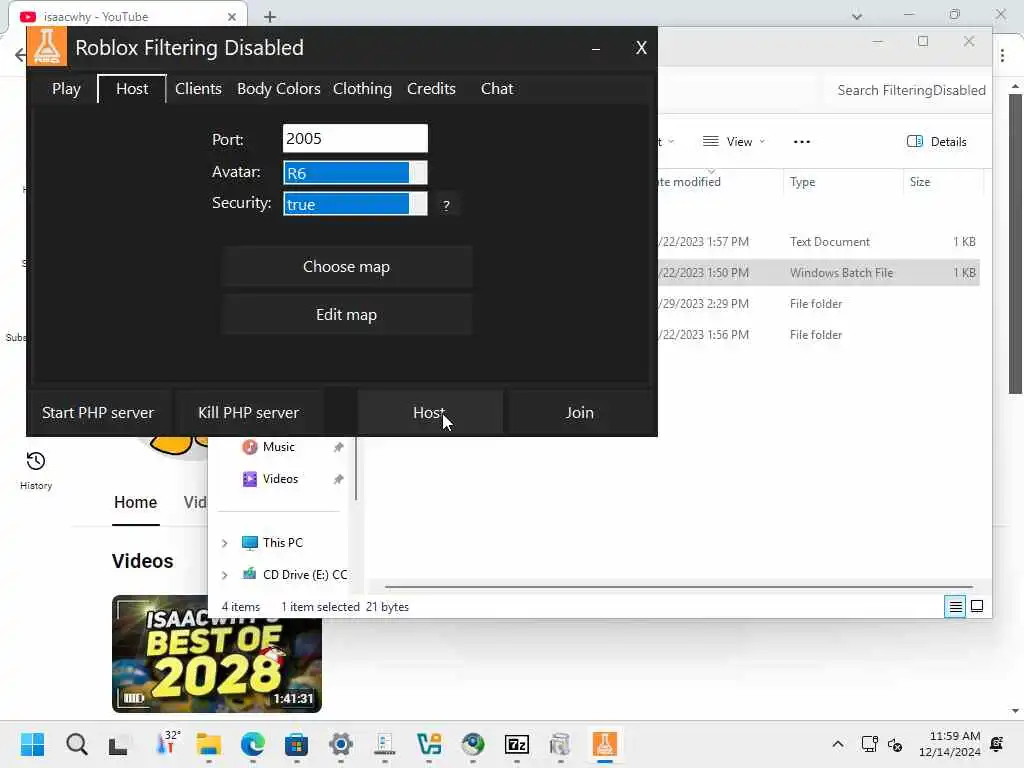This screenshot has height=768, width=1024.
Task: Click the Choose map button
Action: (346, 266)
